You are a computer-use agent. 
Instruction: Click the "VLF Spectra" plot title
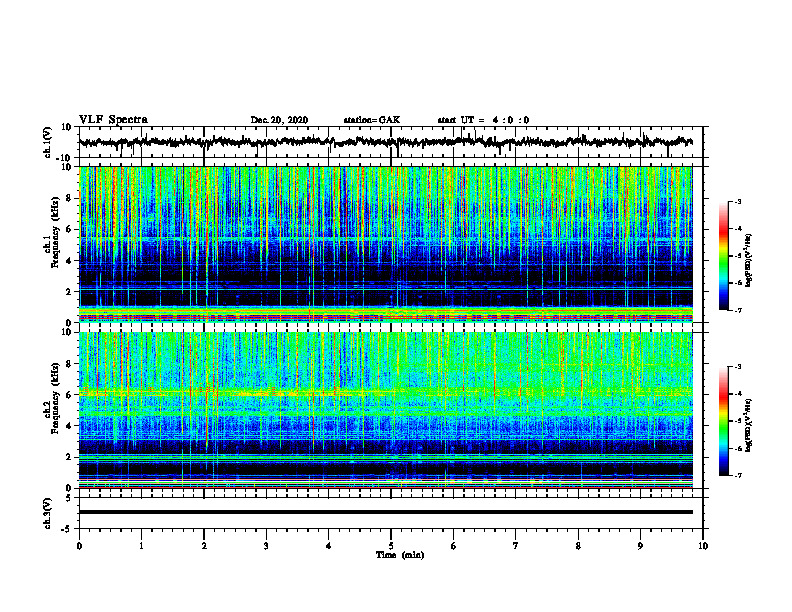pyautogui.click(x=113, y=120)
